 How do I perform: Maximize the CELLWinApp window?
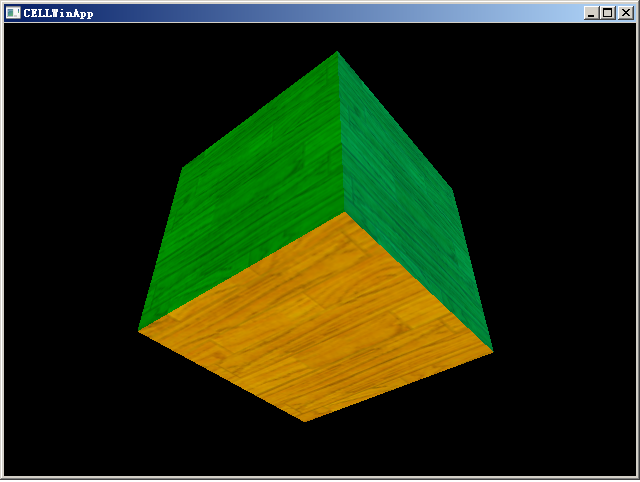607,13
